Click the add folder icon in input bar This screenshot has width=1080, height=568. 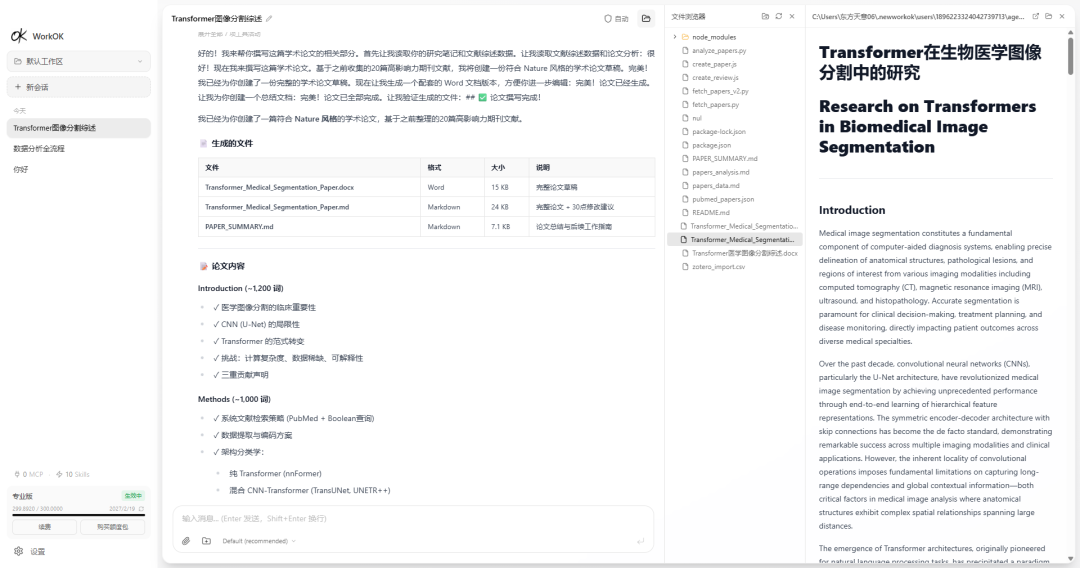[x=207, y=541]
